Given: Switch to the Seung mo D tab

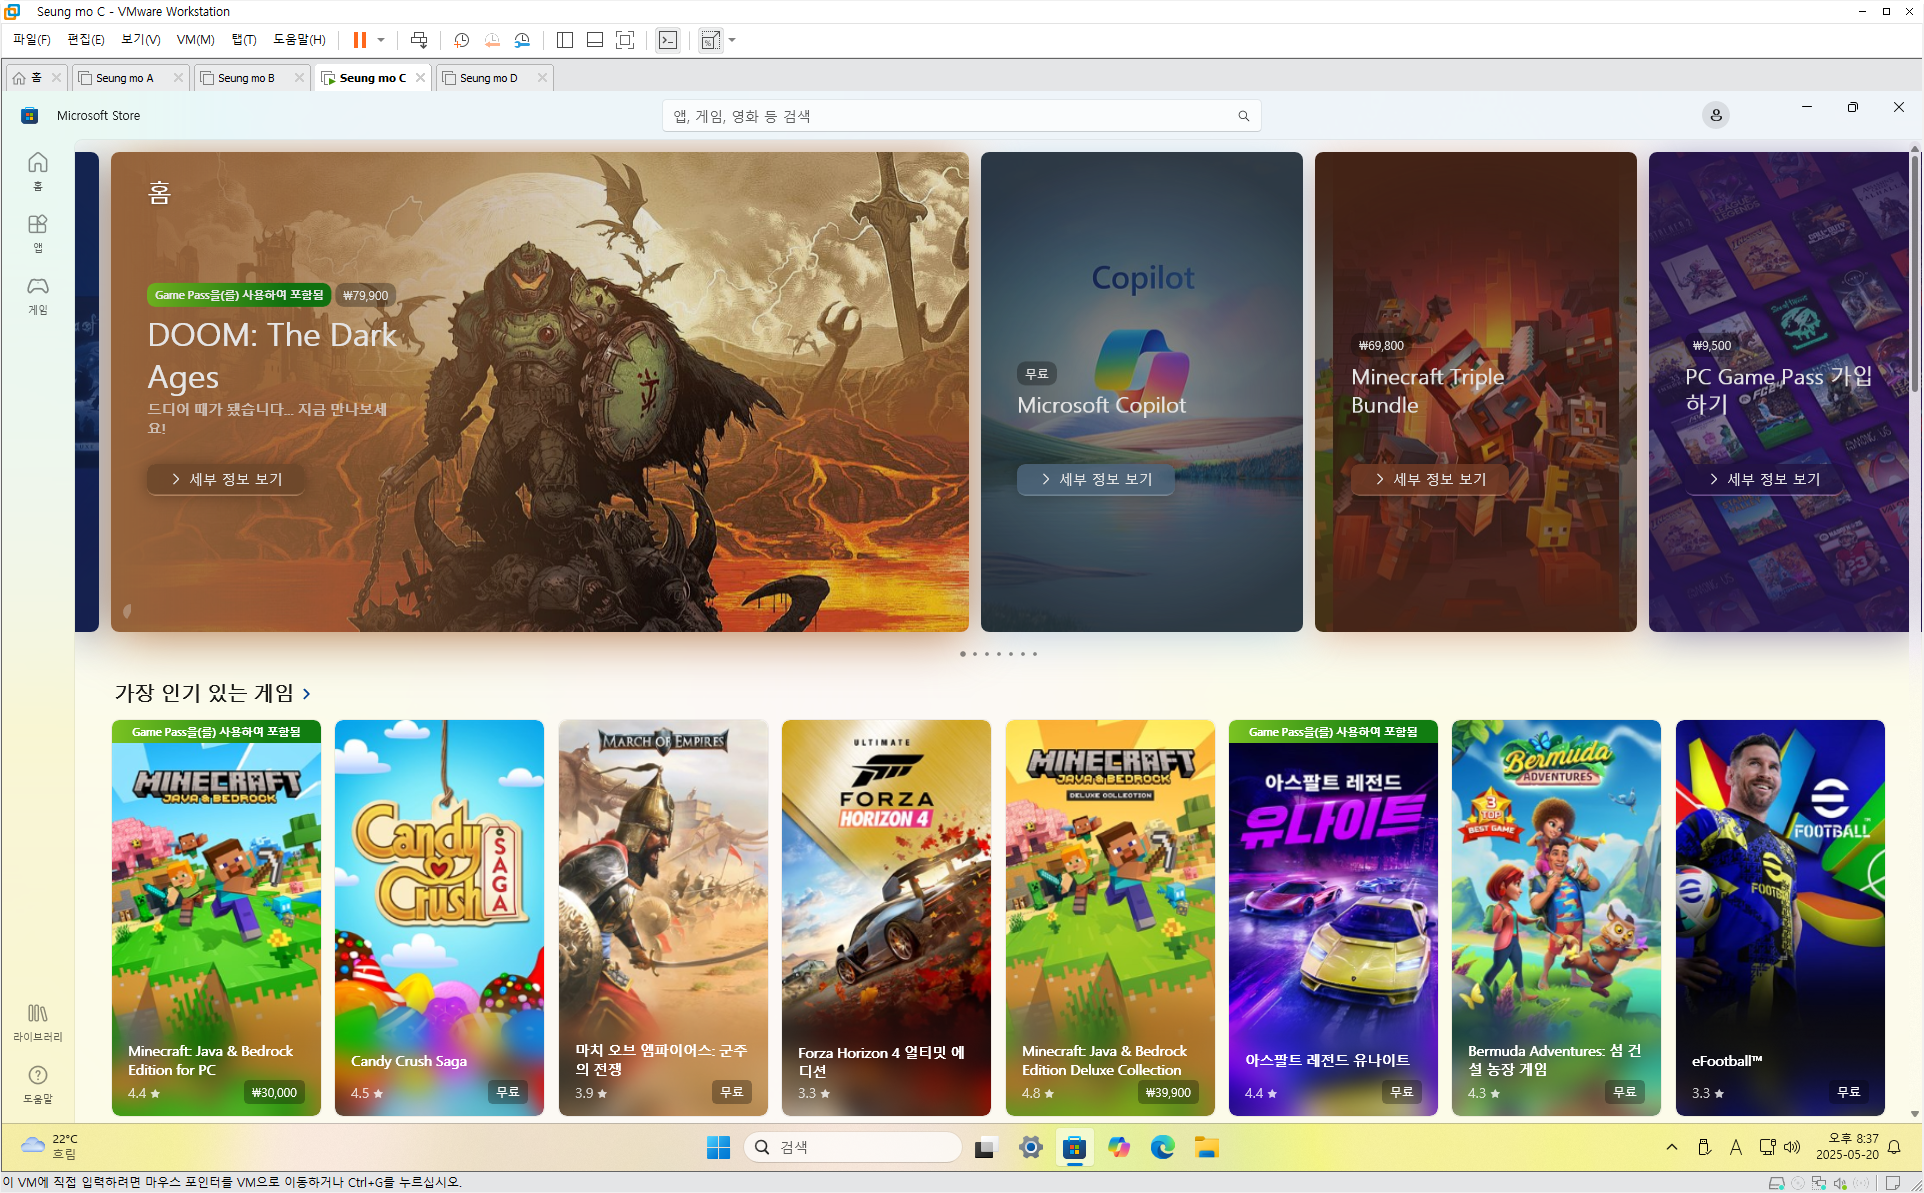Looking at the screenshot, I should click(x=489, y=78).
